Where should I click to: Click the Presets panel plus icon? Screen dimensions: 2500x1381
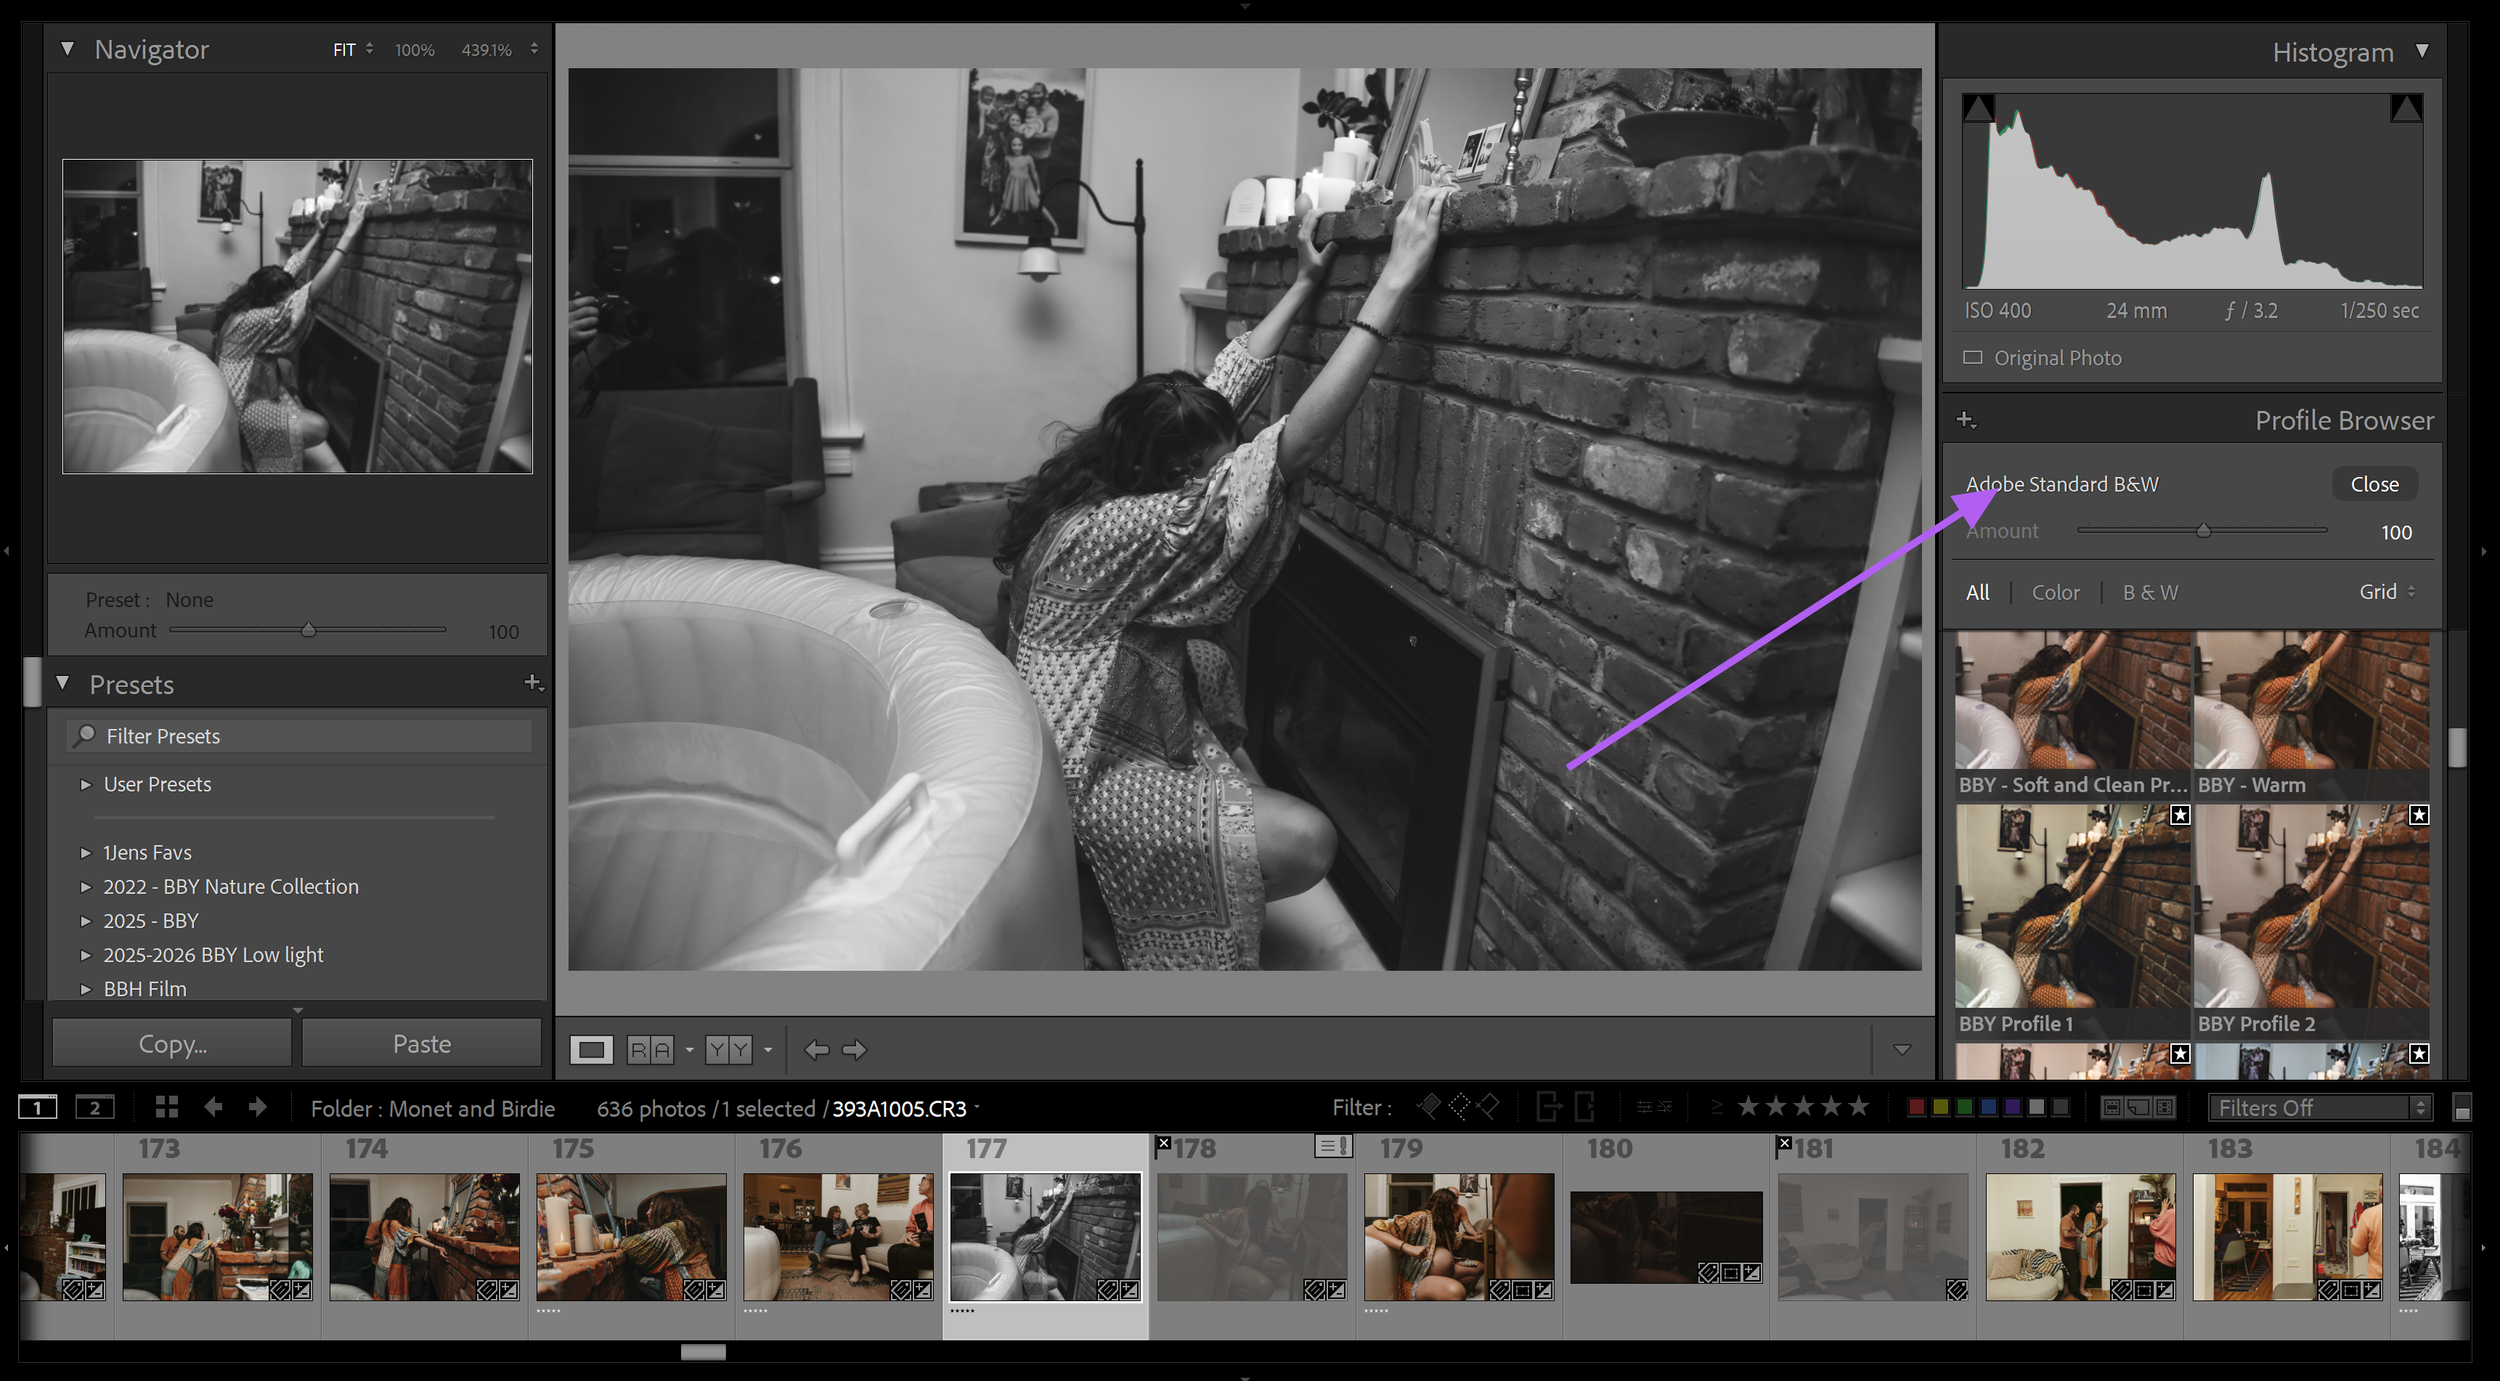point(533,682)
